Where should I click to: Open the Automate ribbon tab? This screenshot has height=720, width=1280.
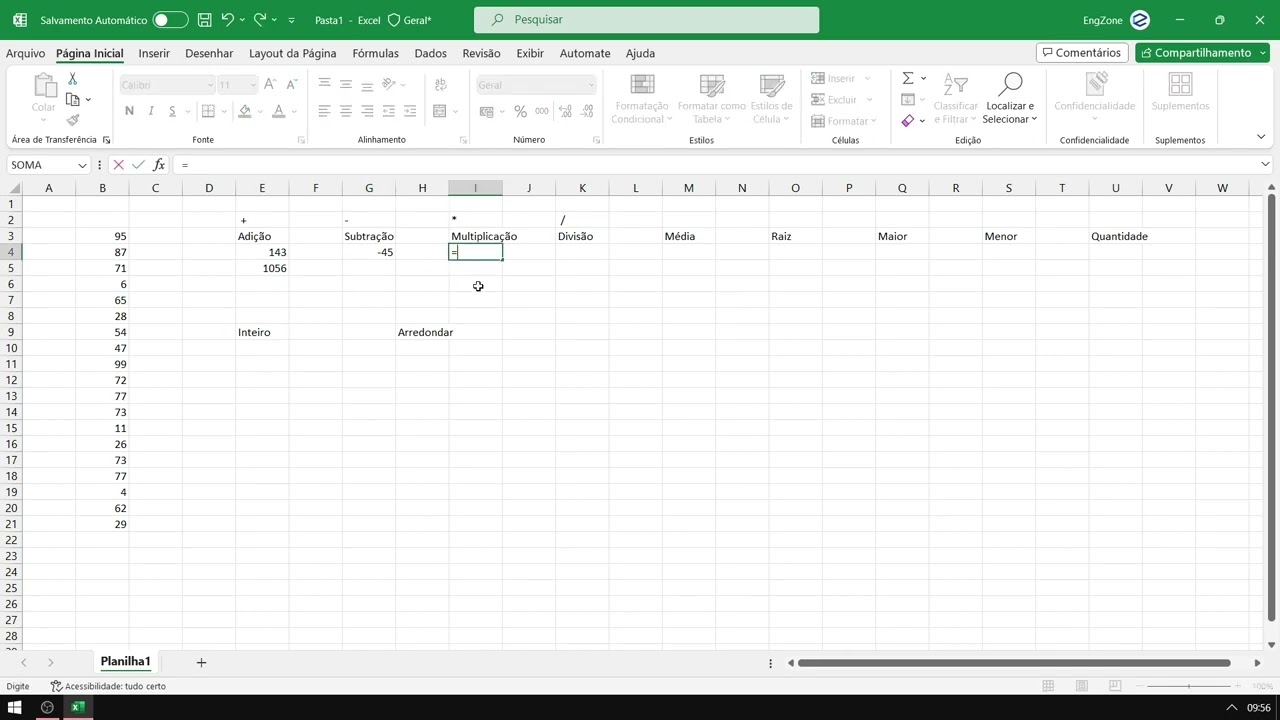pyautogui.click(x=585, y=53)
